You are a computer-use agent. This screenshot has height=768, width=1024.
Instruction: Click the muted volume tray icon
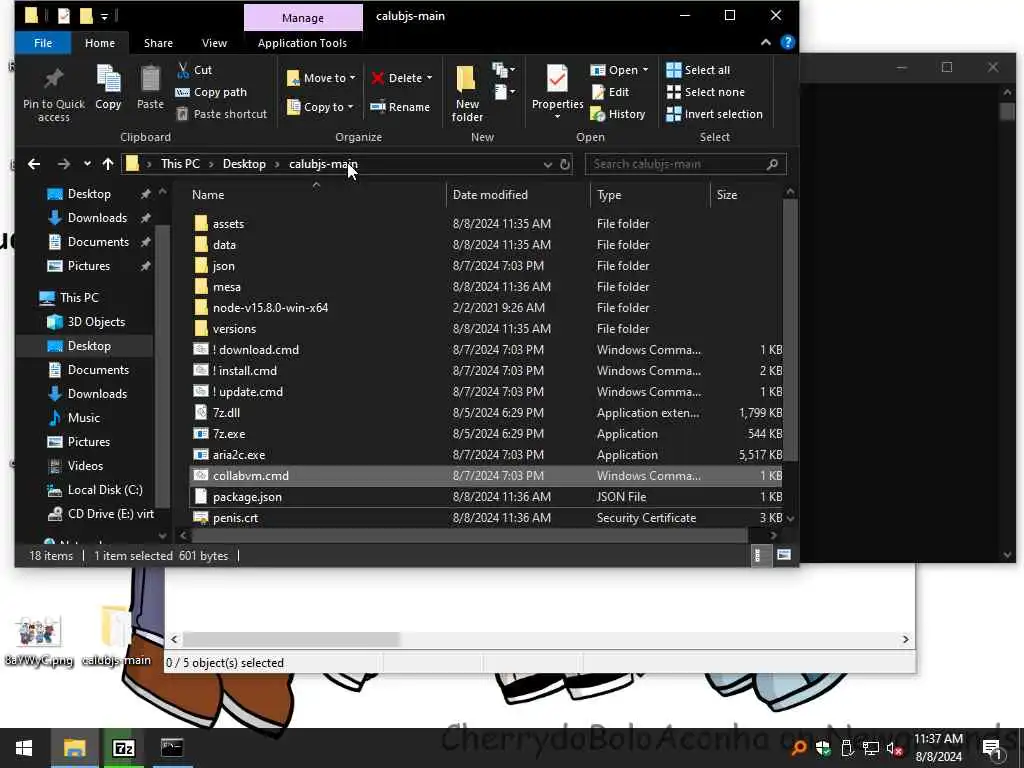tap(895, 748)
